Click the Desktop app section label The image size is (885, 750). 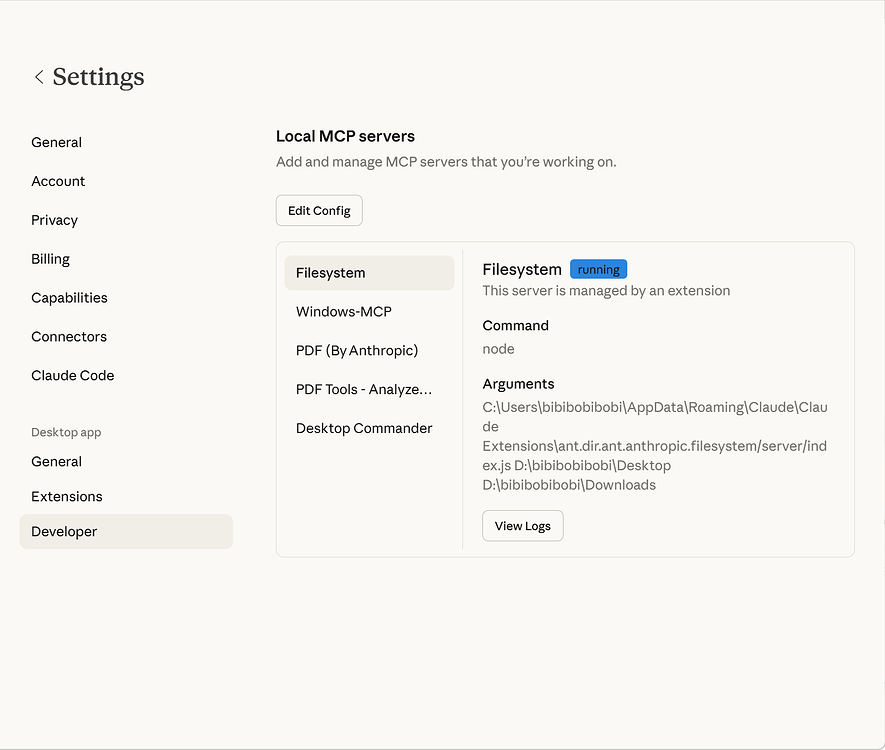(66, 433)
